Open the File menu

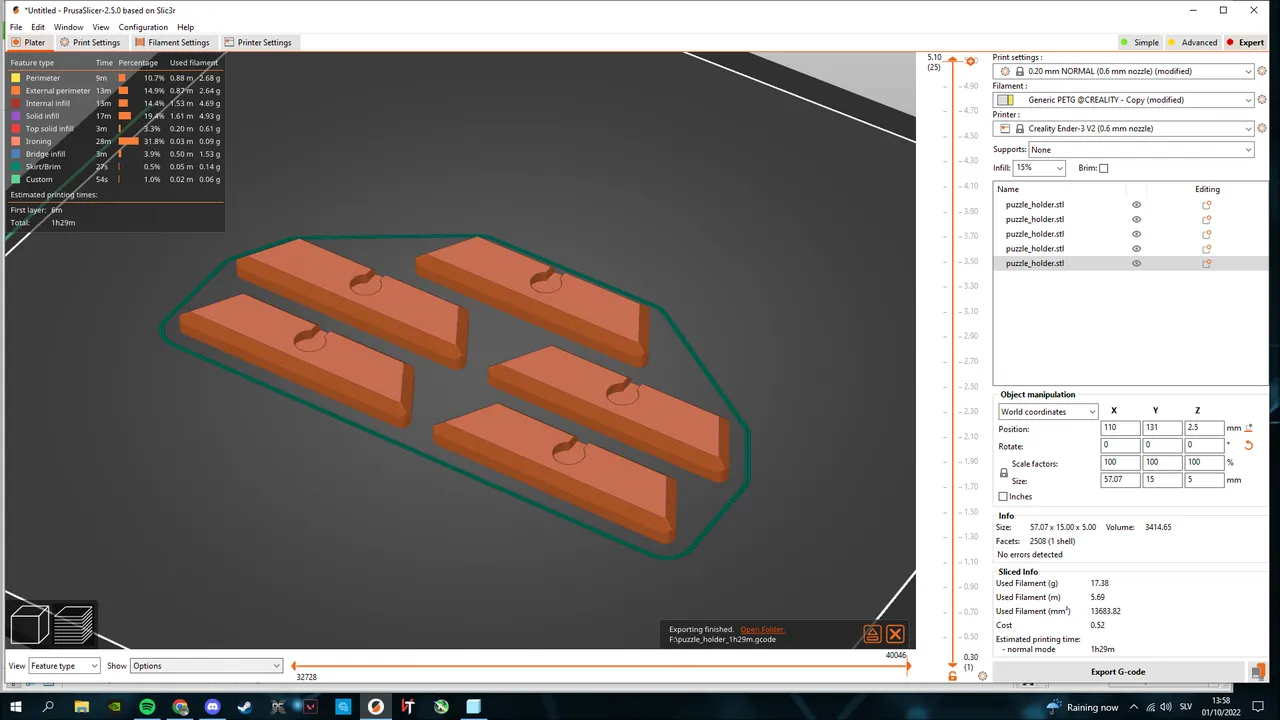tap(16, 27)
